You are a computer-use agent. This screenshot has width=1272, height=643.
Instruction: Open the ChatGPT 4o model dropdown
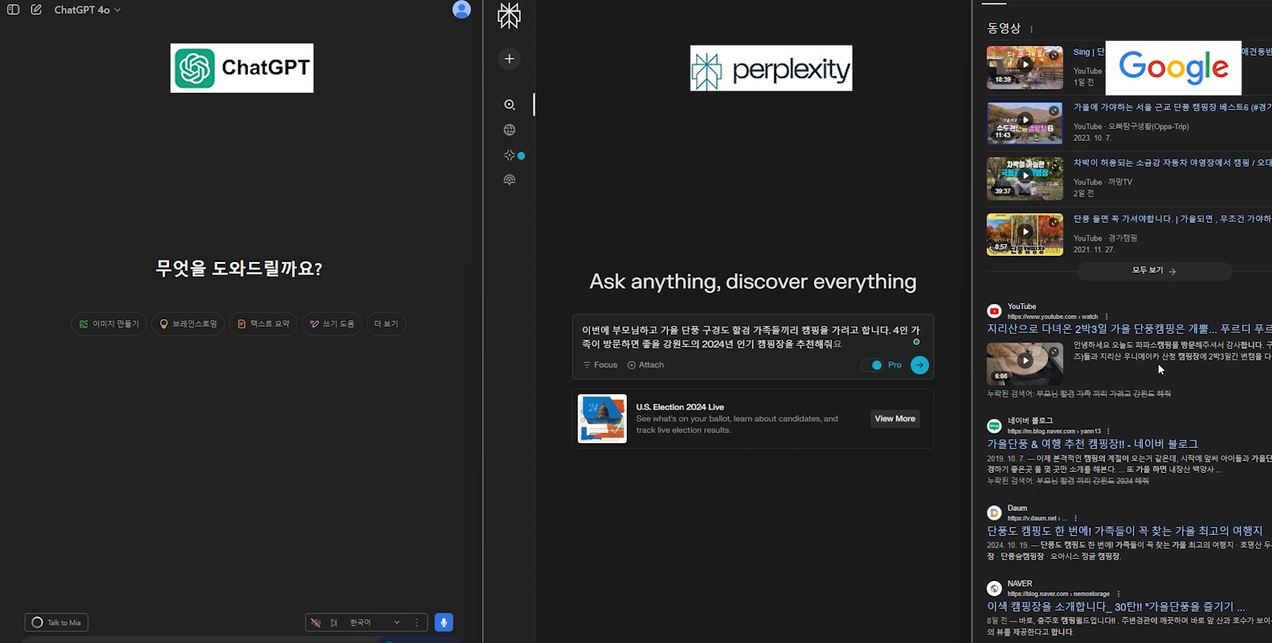coord(87,10)
